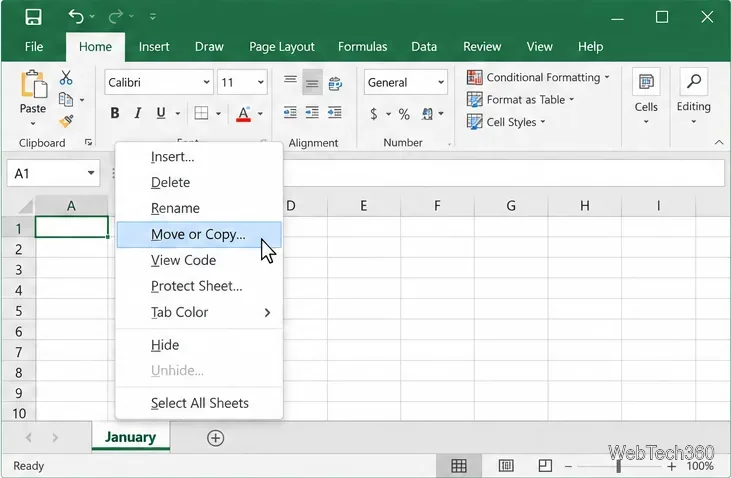Switch to the Insert tab
Viewport: 731px width, 478px height.
(154, 47)
